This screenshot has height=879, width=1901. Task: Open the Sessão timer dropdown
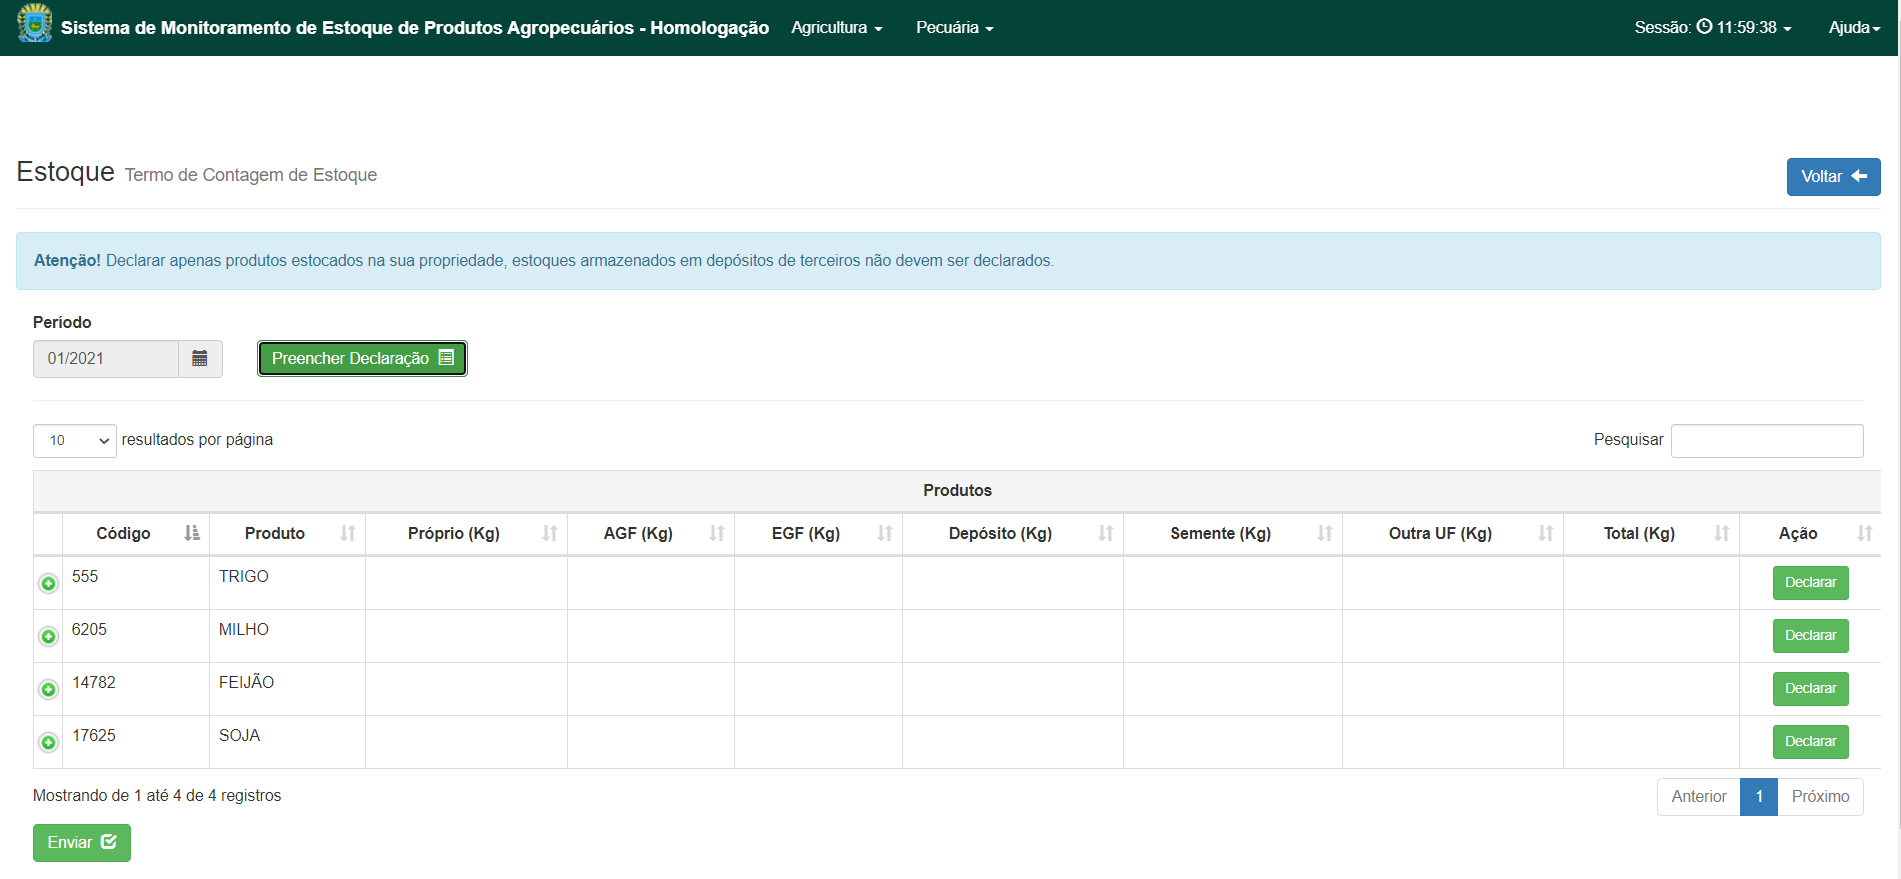pos(1713,28)
